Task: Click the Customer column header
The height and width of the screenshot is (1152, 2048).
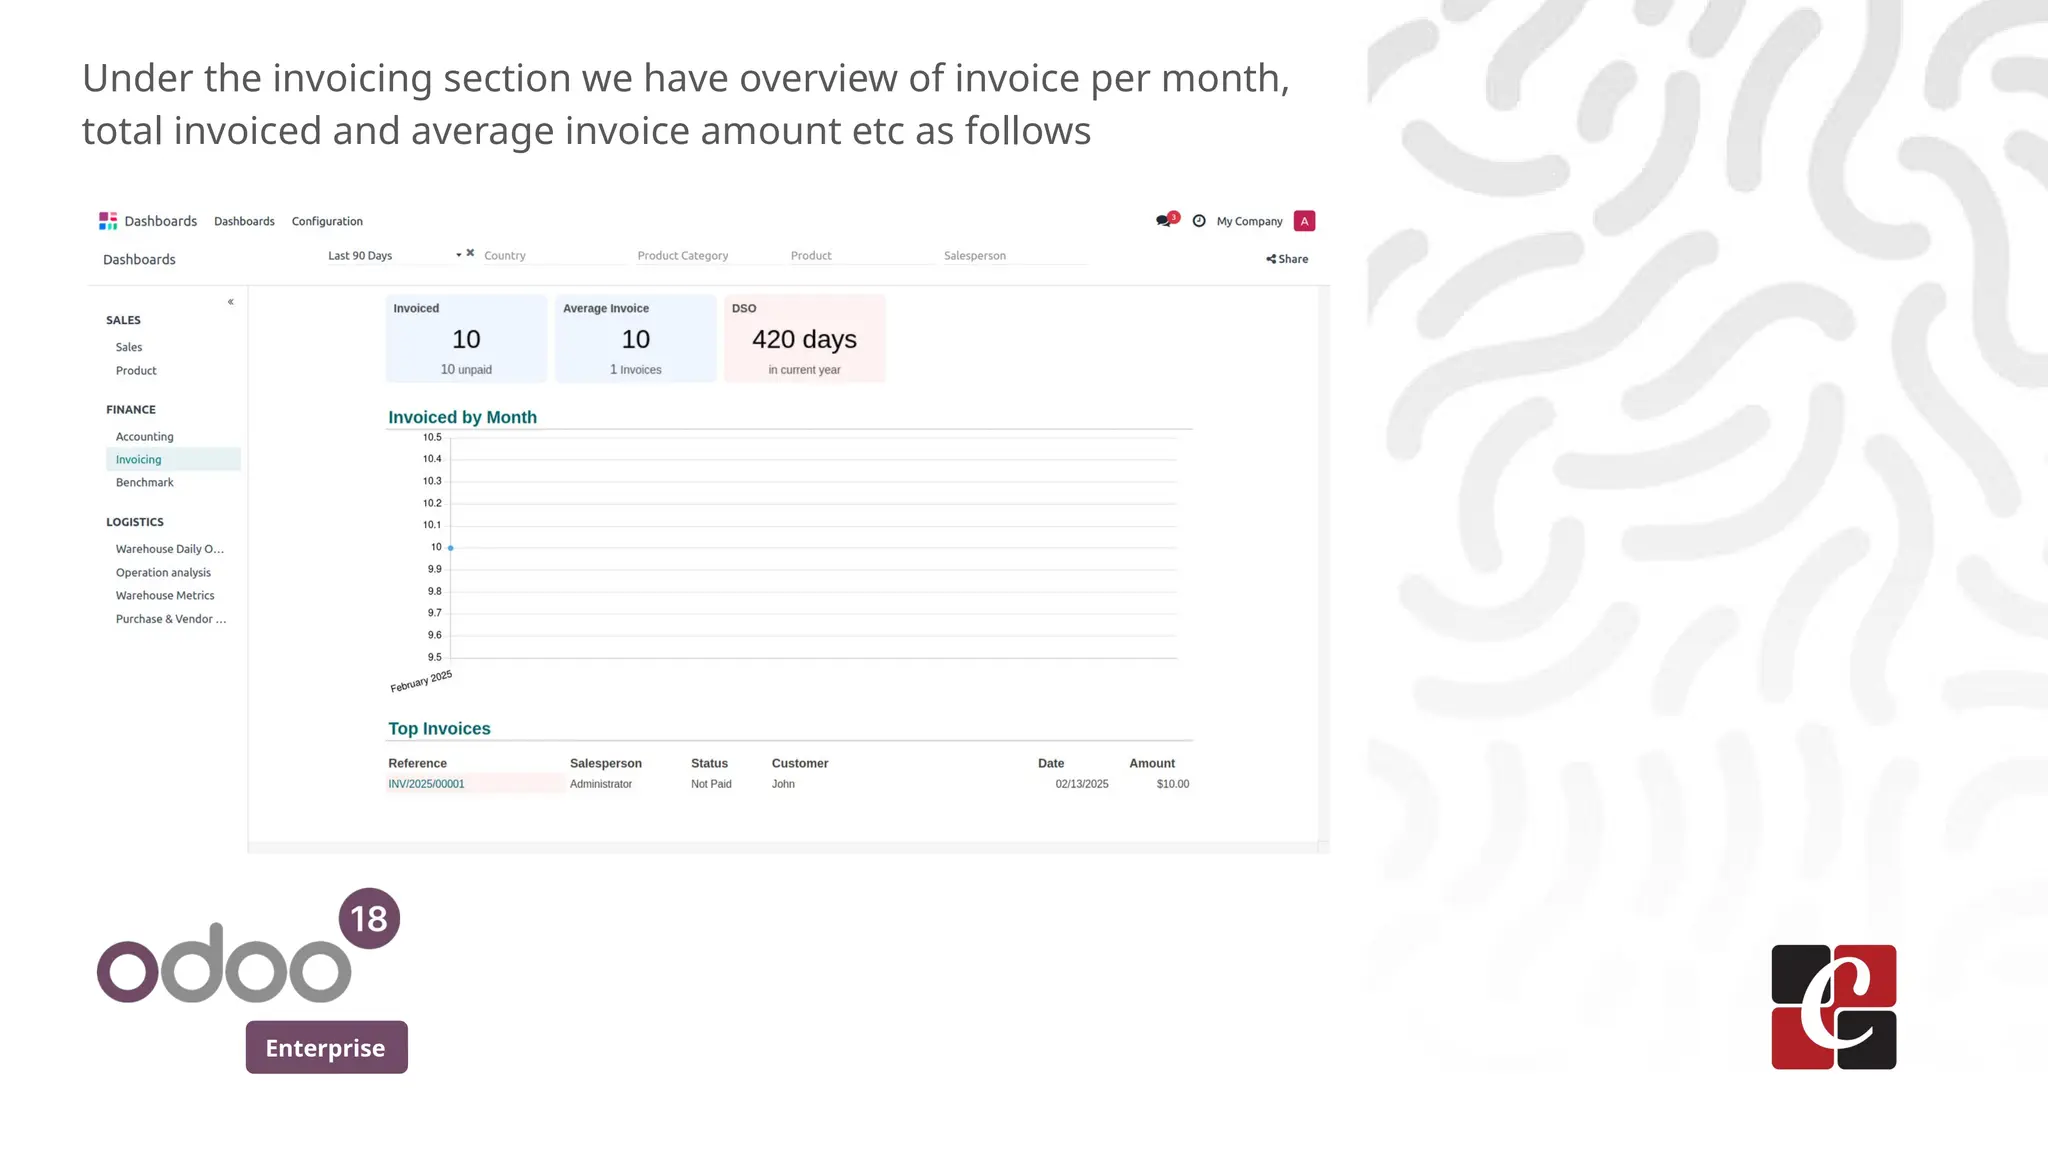Action: click(x=800, y=763)
